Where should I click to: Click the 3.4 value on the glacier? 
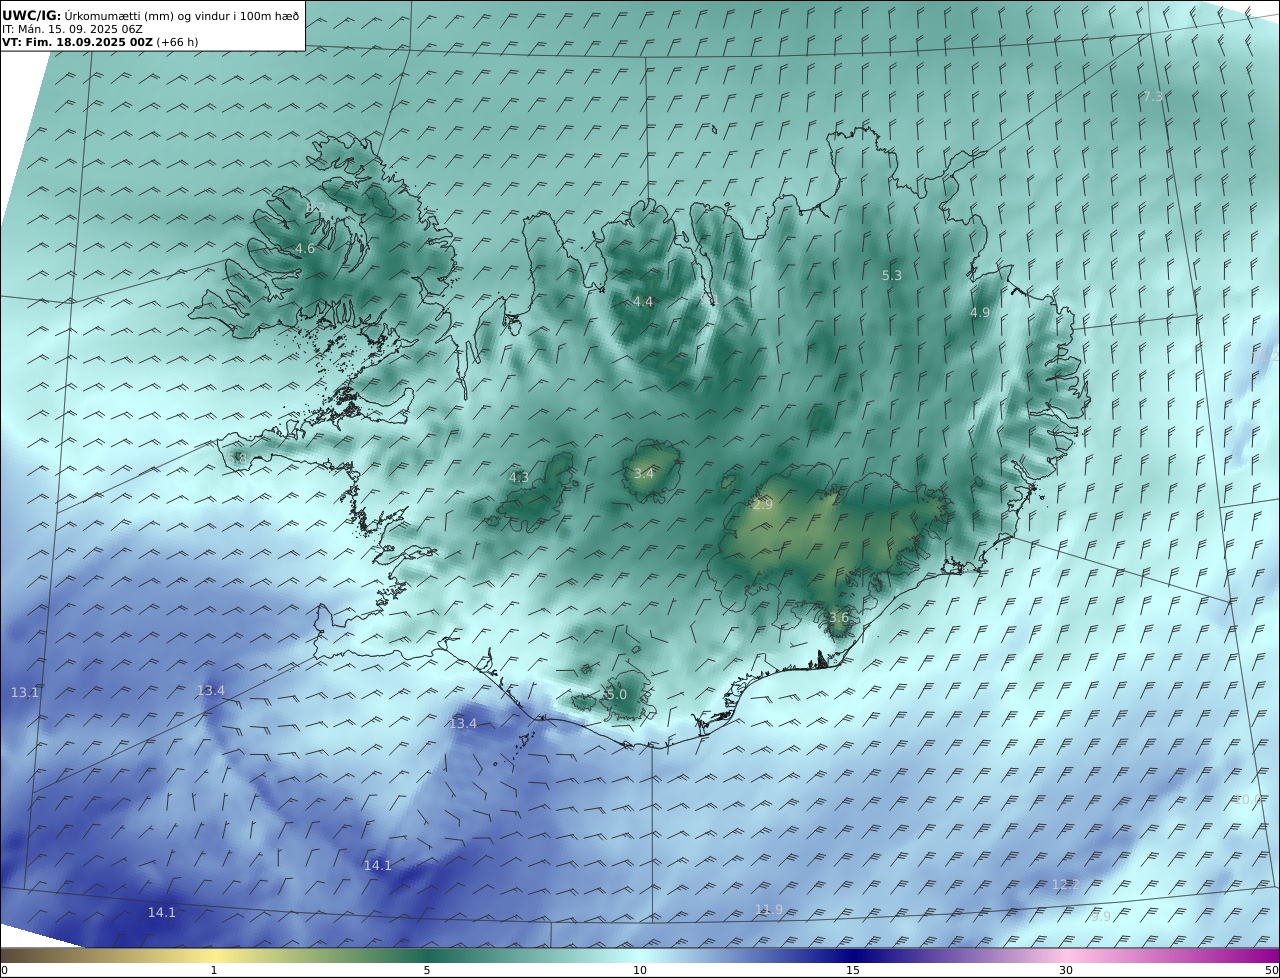click(644, 474)
